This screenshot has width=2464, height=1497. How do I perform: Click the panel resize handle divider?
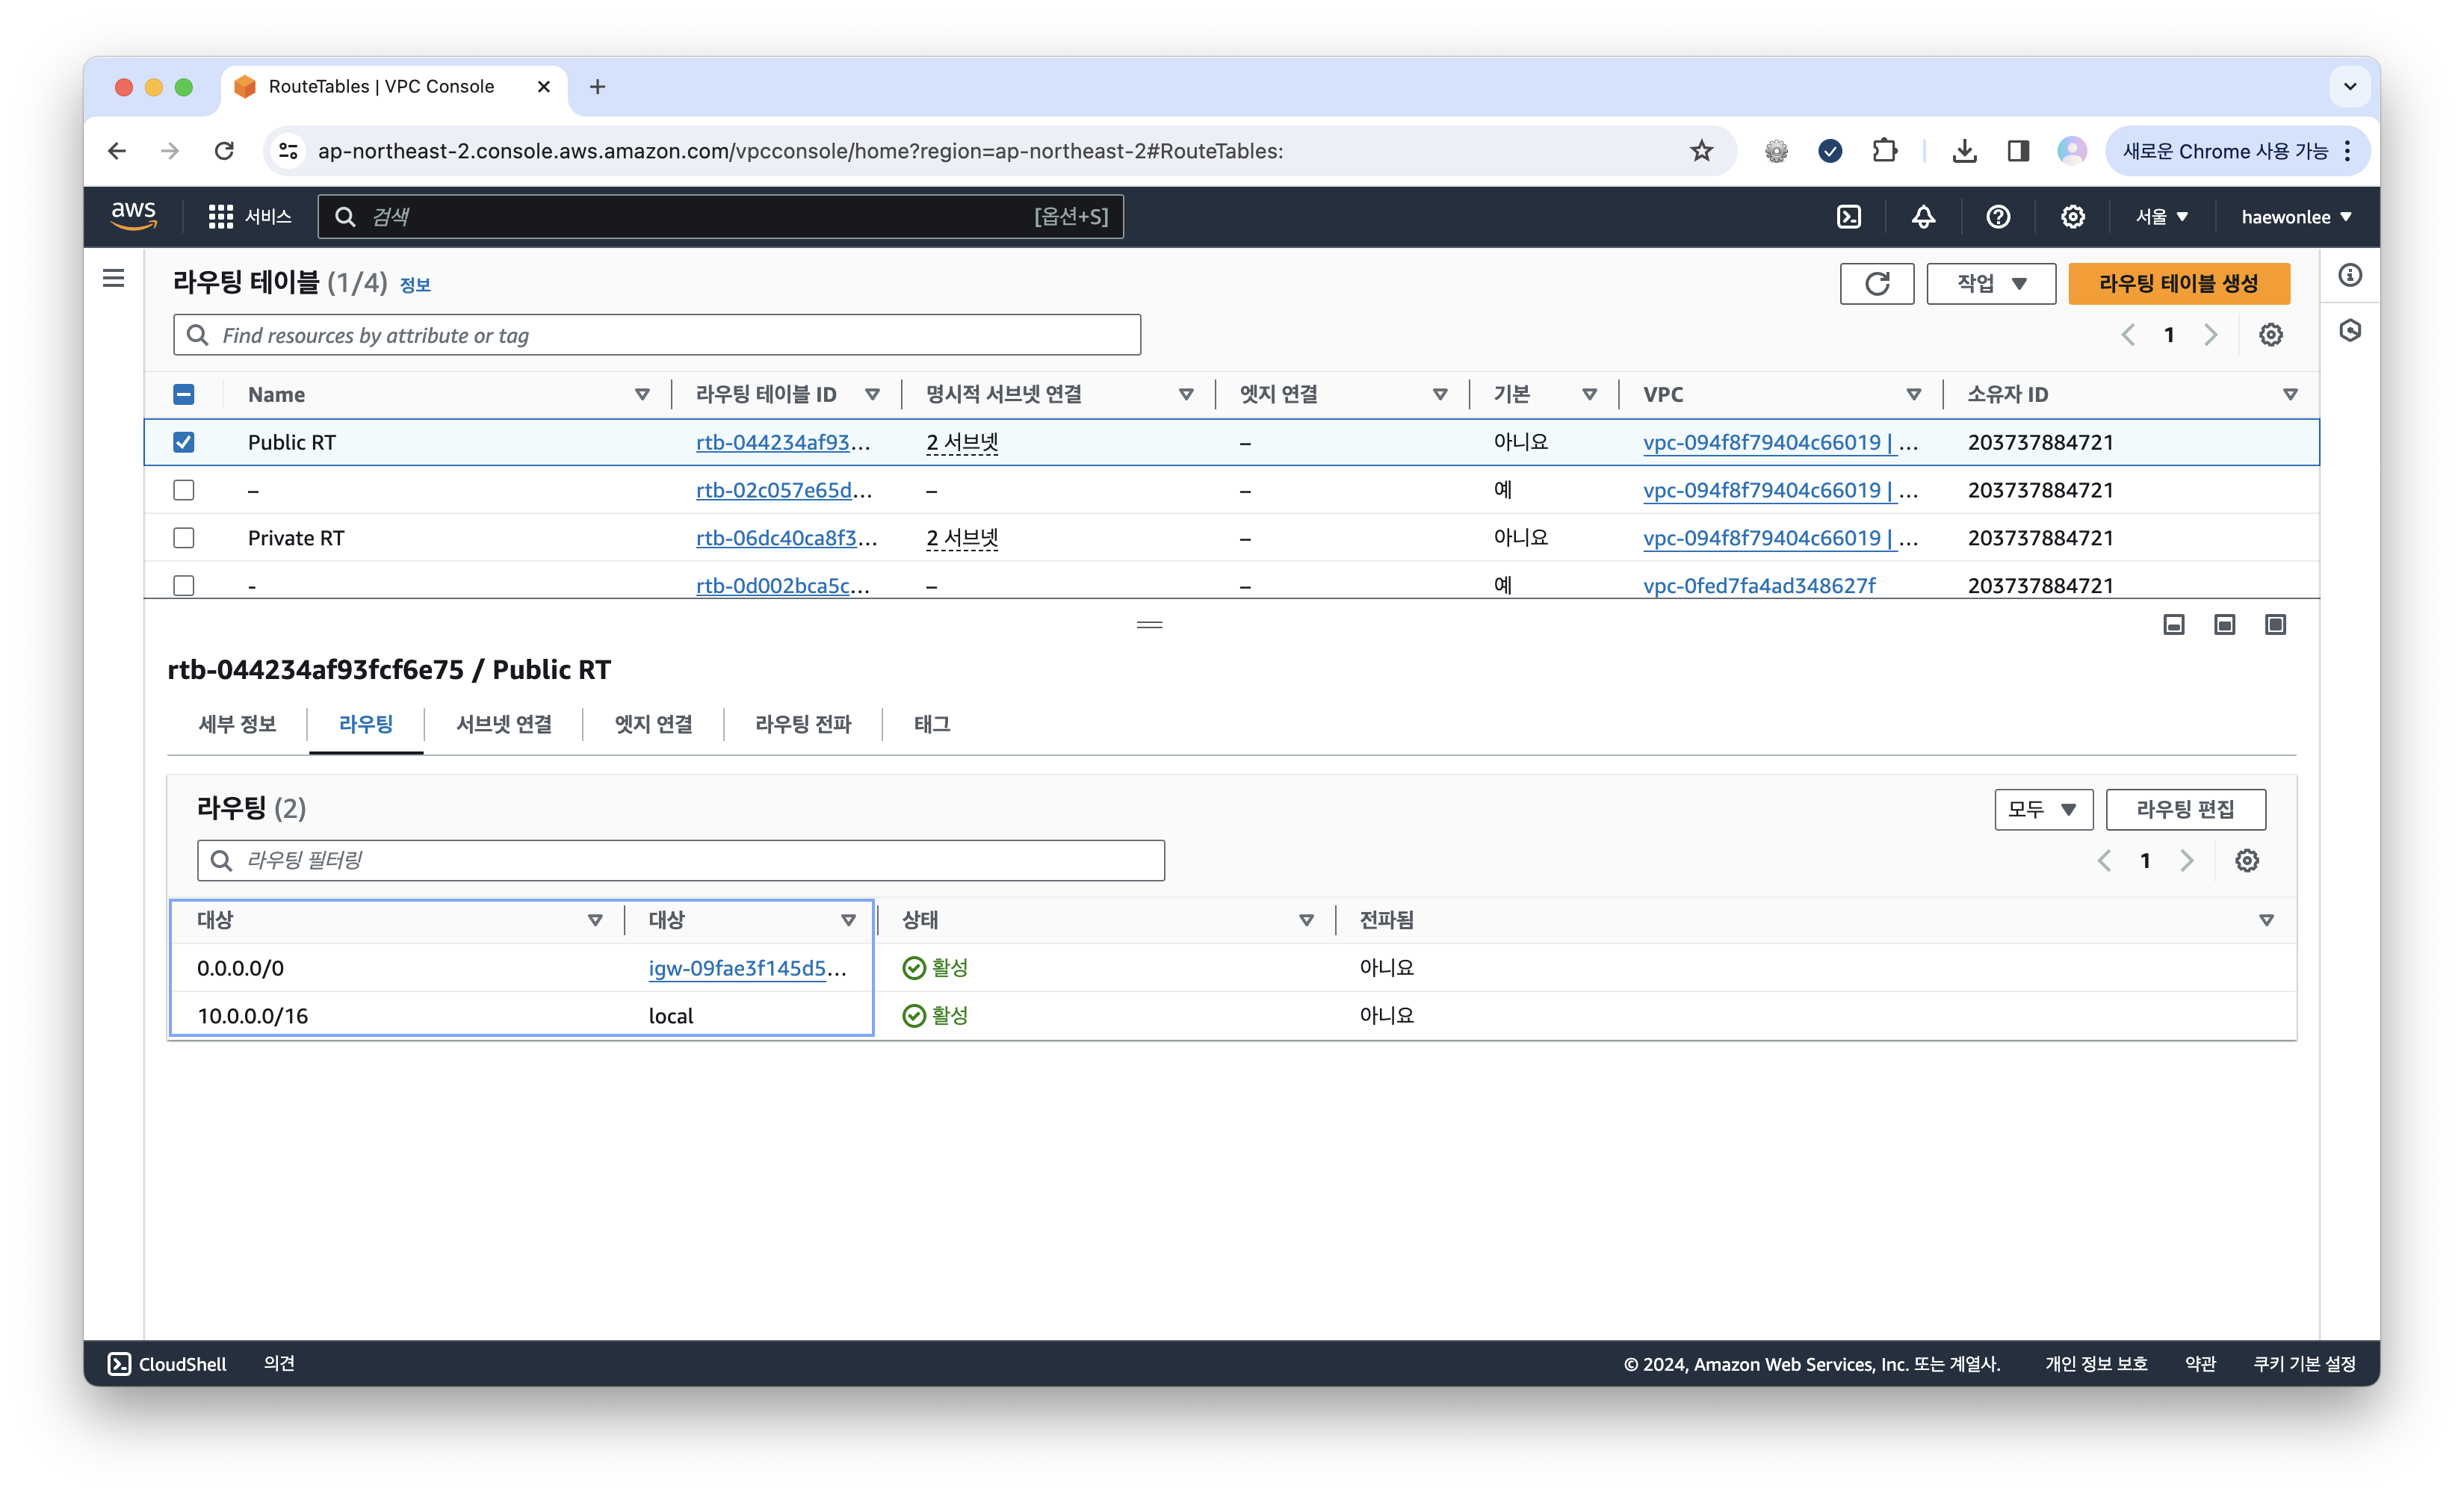click(1149, 625)
